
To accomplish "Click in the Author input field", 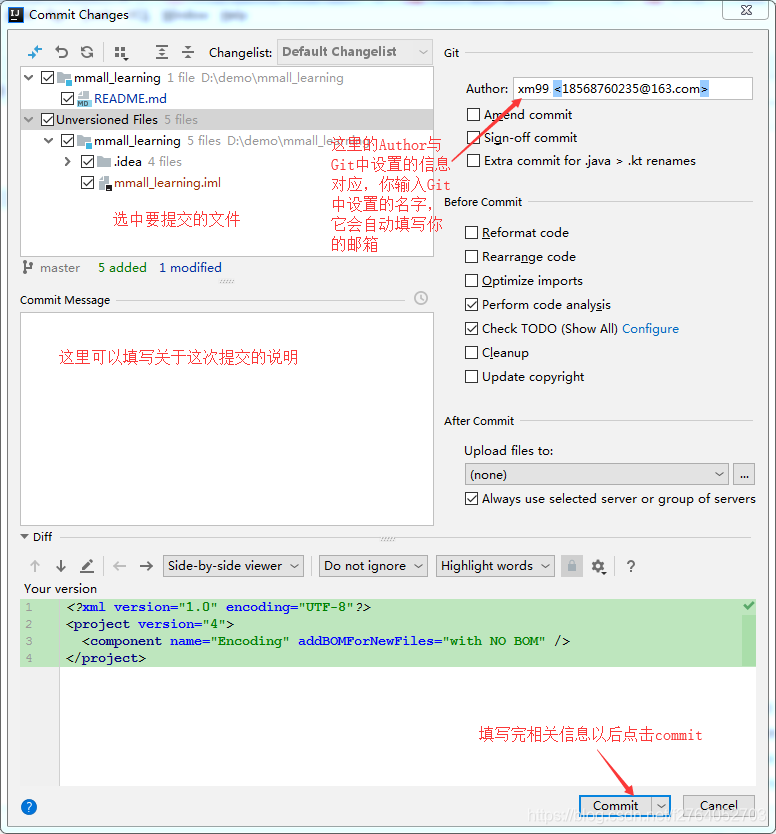I will (633, 88).
